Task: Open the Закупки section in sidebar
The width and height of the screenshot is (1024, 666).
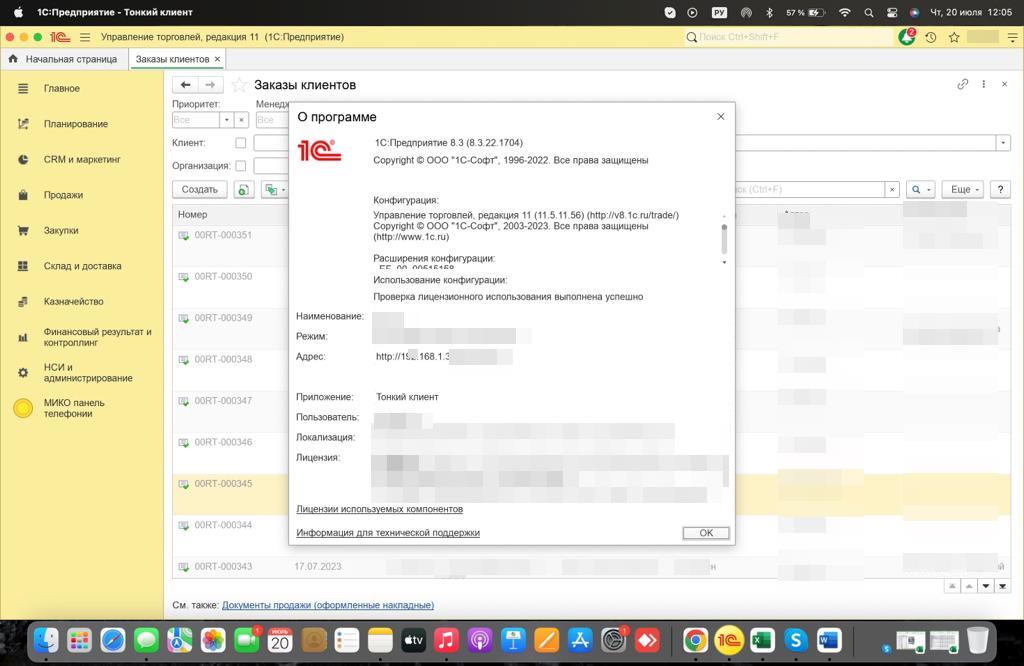Action: pyautogui.click(x=60, y=230)
